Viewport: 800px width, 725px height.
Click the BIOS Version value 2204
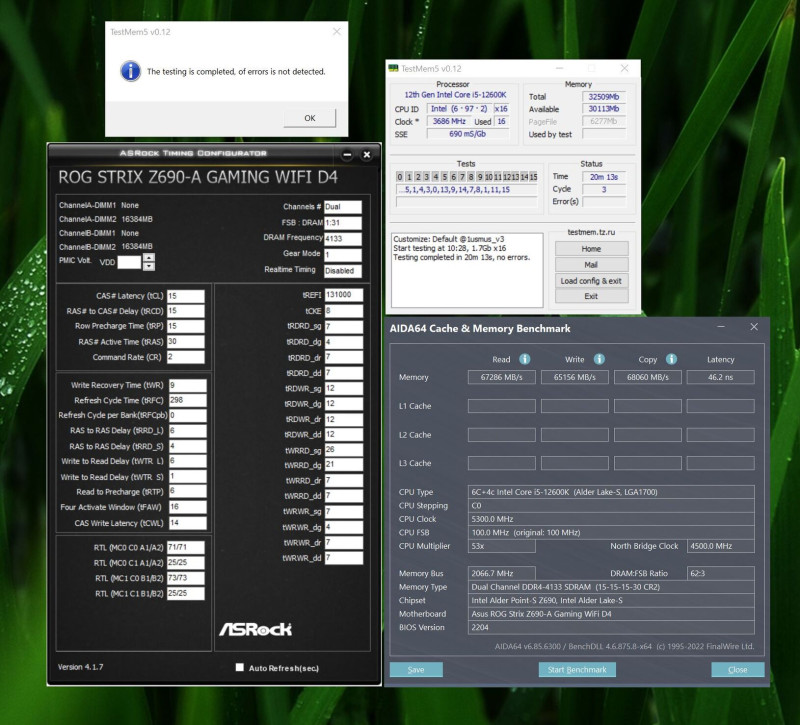point(611,628)
